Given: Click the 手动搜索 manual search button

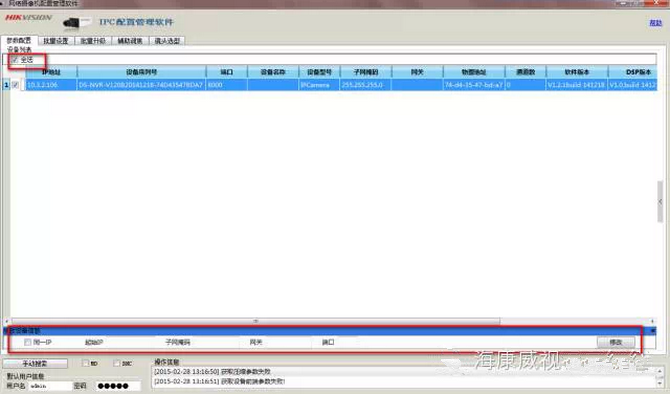Looking at the screenshot, I should pos(35,364).
